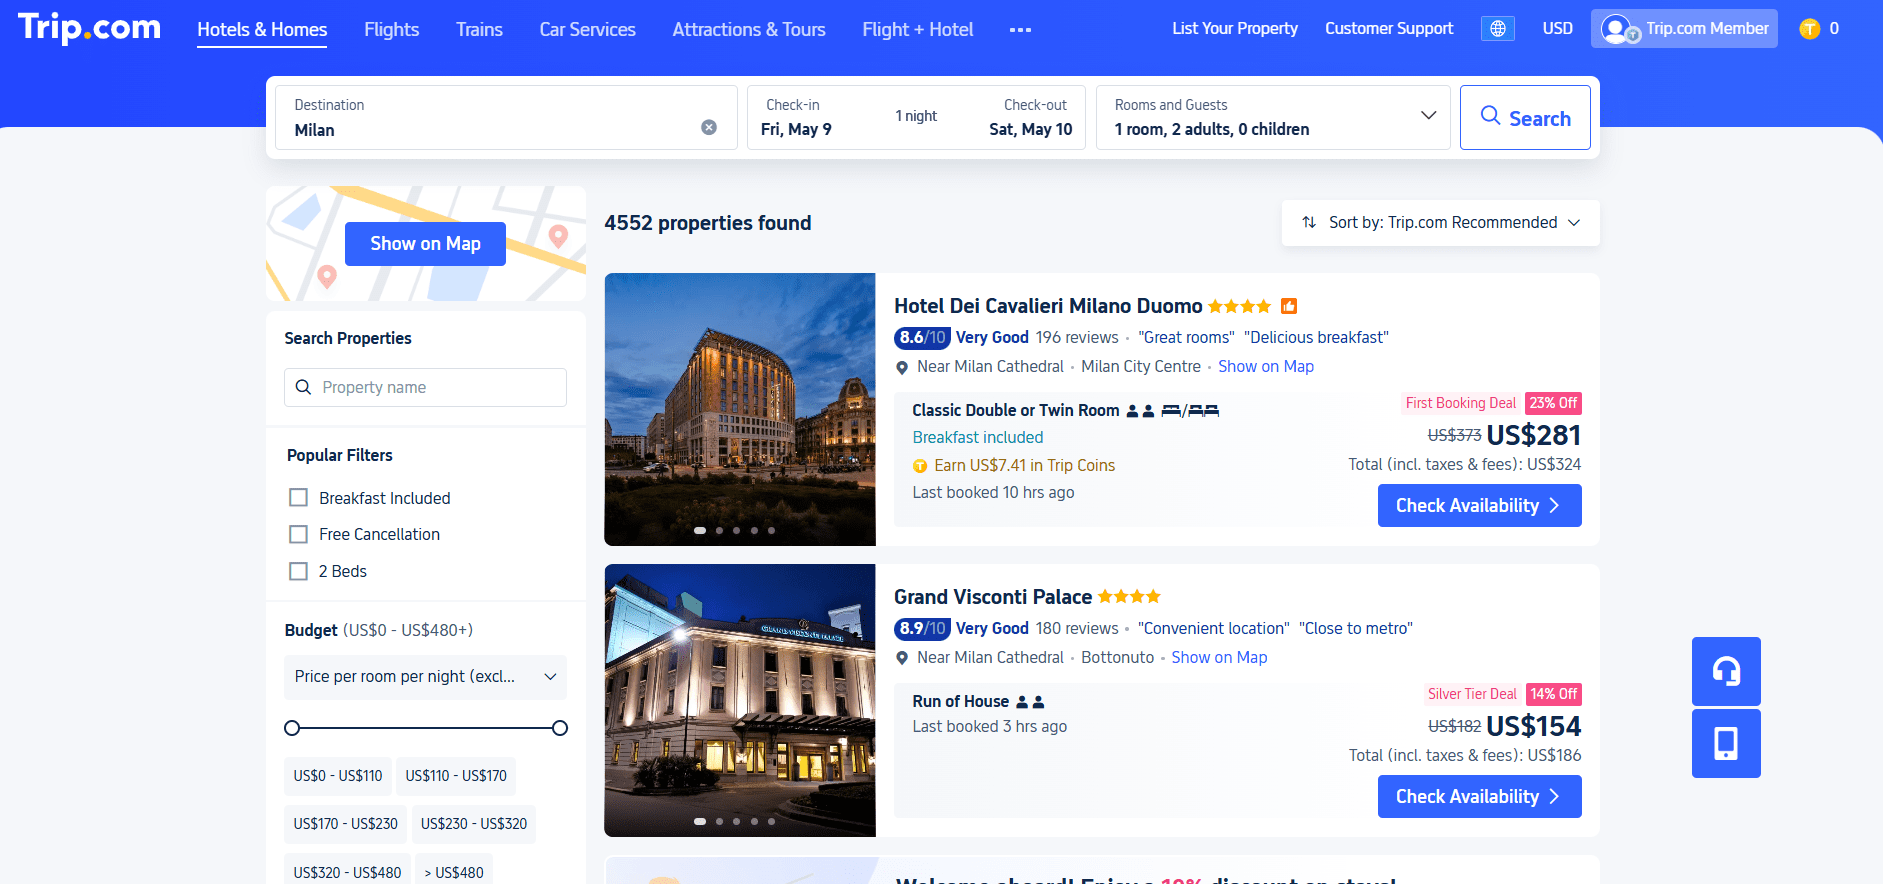The width and height of the screenshot is (1883, 884).
Task: Click the budget slider track
Action: point(426,728)
